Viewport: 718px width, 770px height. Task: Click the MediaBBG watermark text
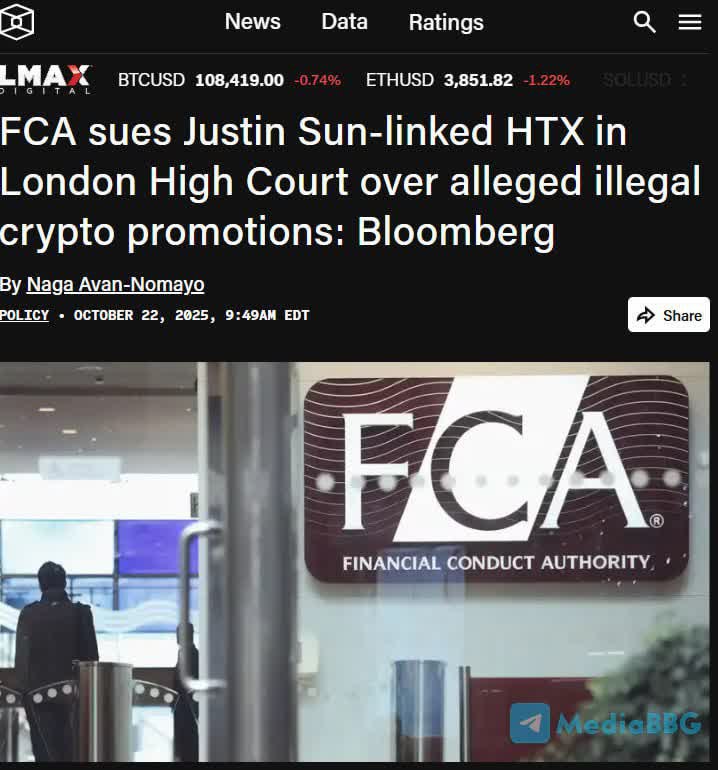coord(629,723)
